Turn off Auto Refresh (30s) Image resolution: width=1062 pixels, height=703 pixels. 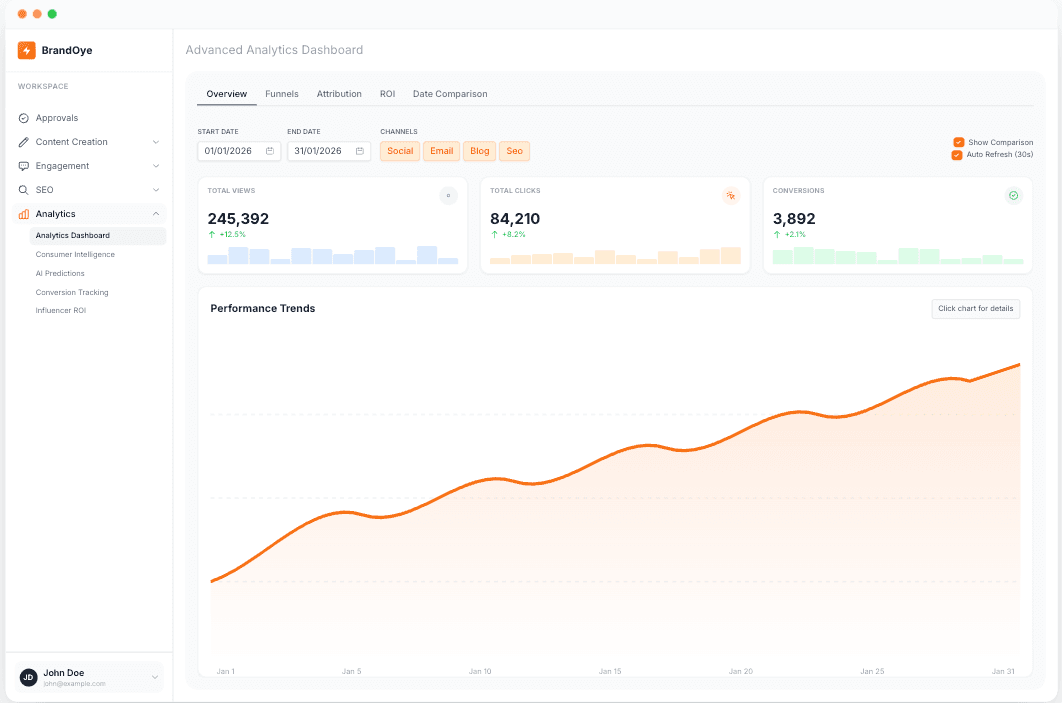(957, 155)
